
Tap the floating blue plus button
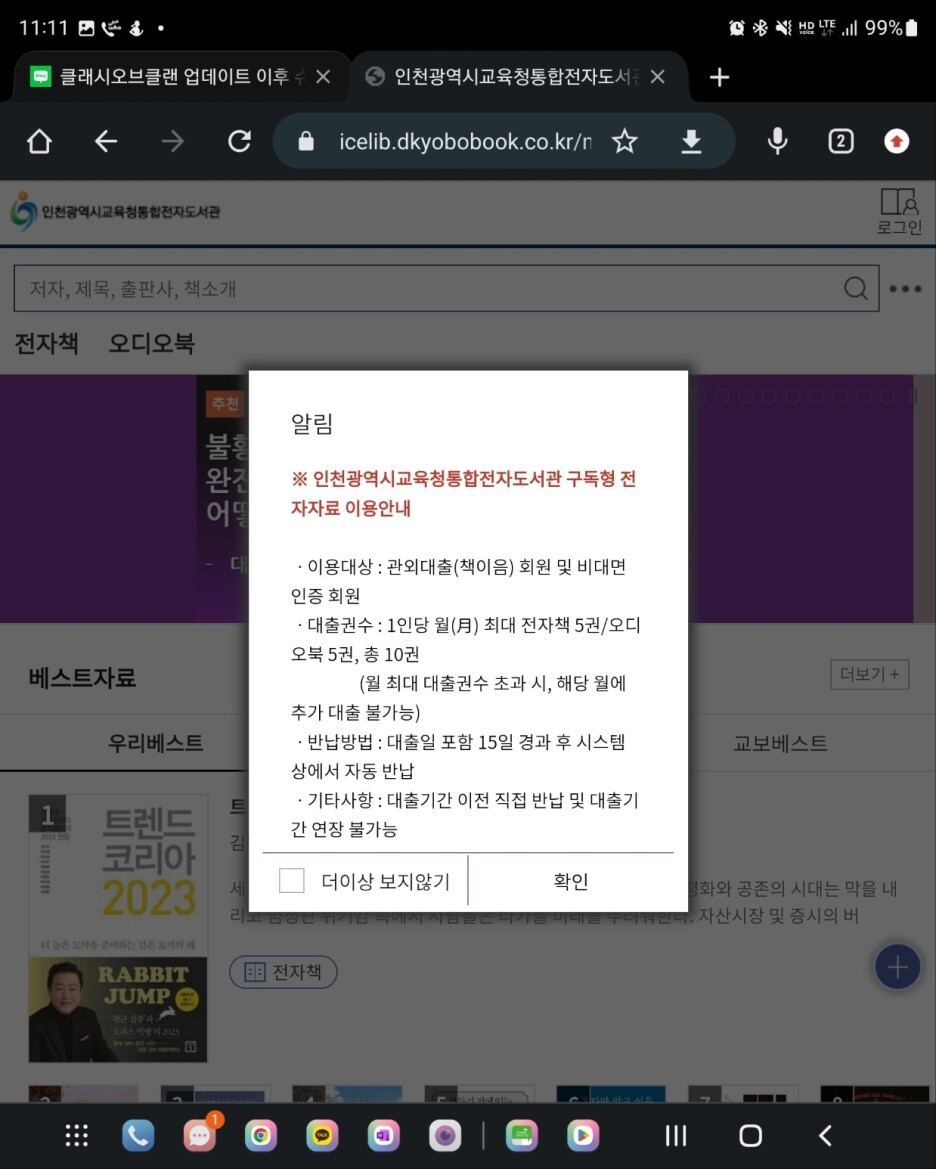pos(897,967)
